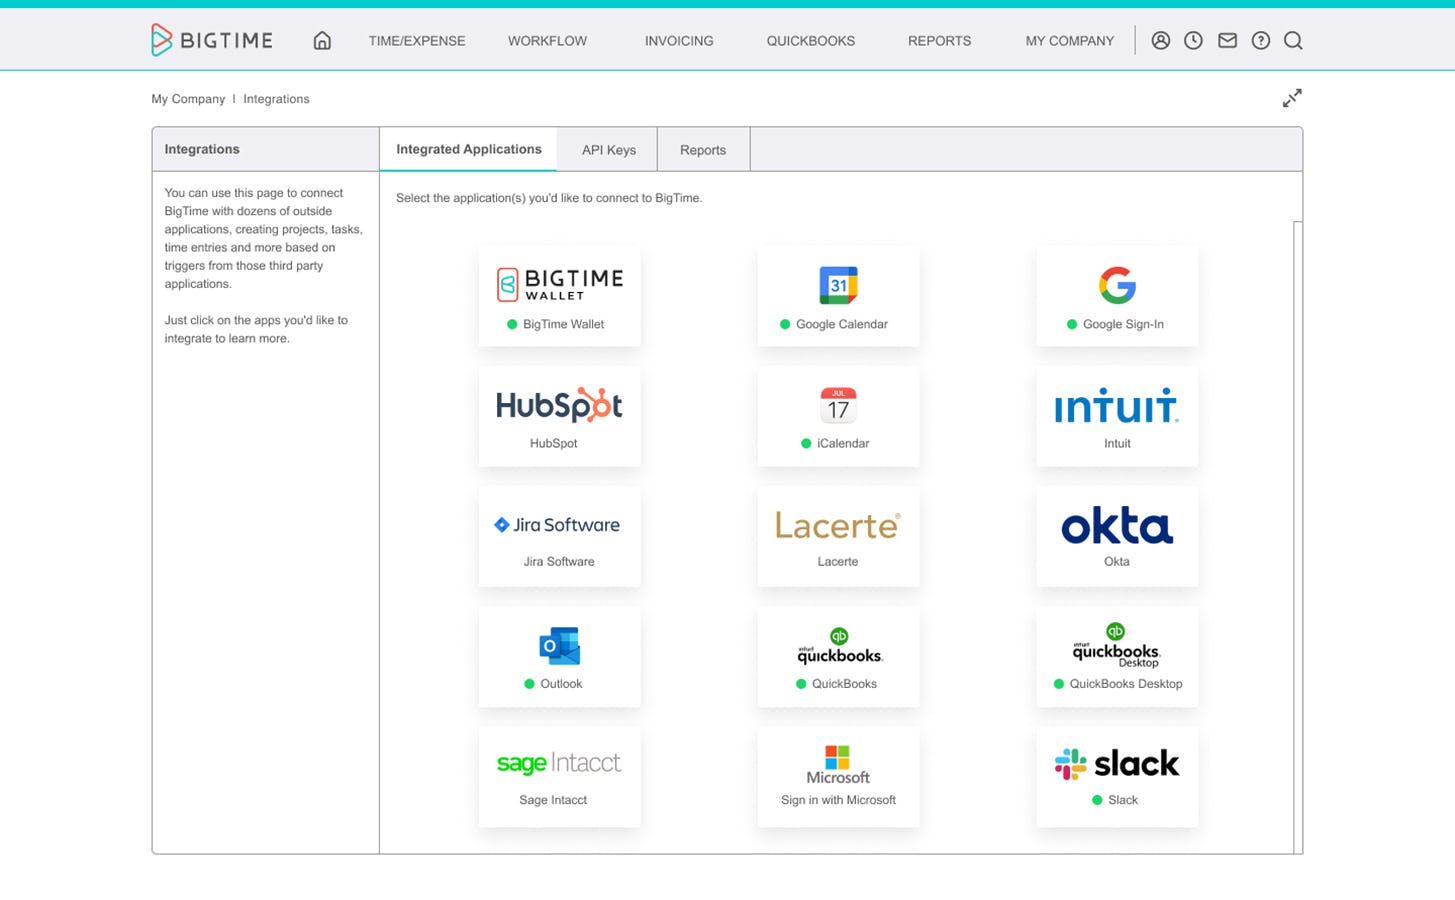Click the "Okta" caption text
This screenshot has width=1455, height=900.
1117,561
